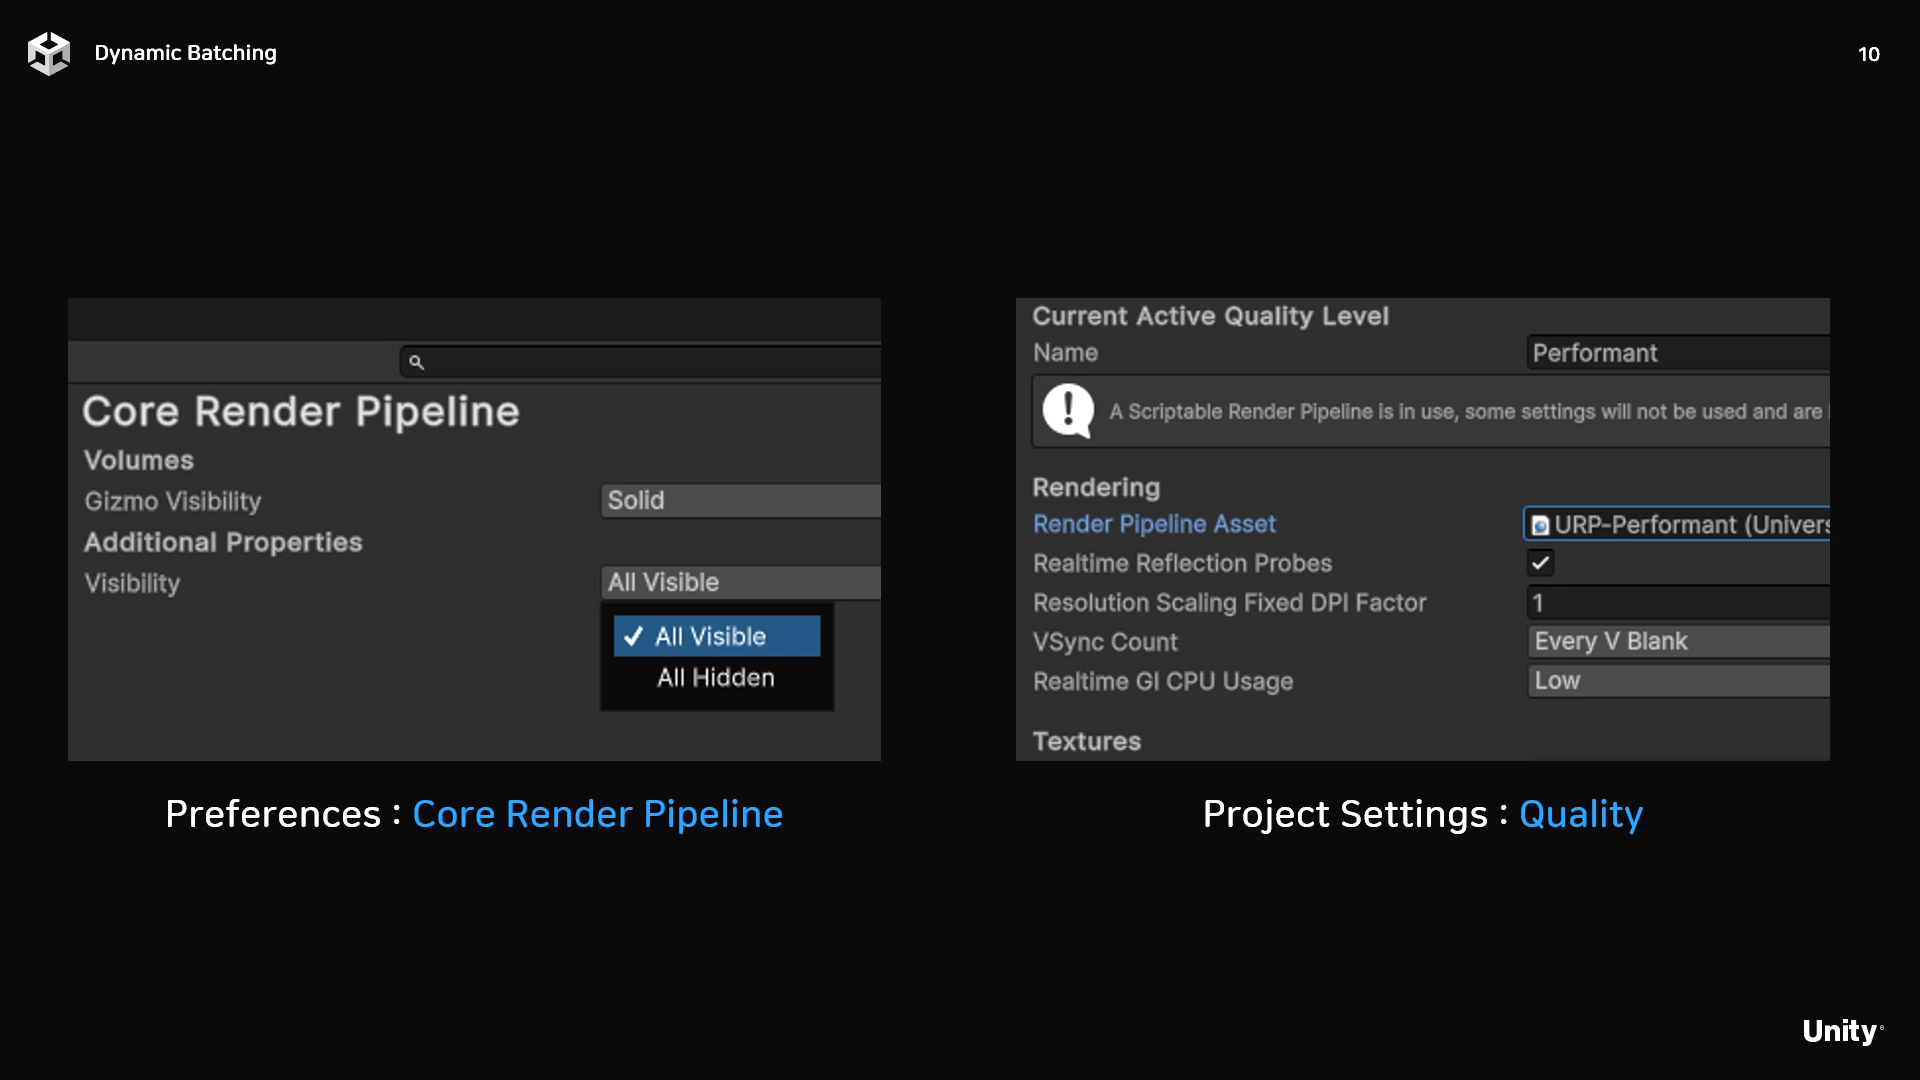Click the URP-Performant render pipeline asset field
This screenshot has height=1080, width=1920.
pyautogui.click(x=1690, y=525)
